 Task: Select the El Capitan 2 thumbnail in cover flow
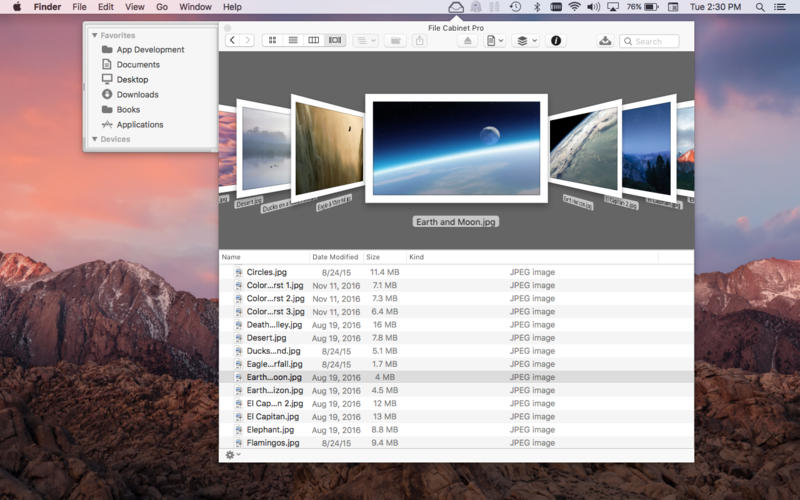point(648,148)
